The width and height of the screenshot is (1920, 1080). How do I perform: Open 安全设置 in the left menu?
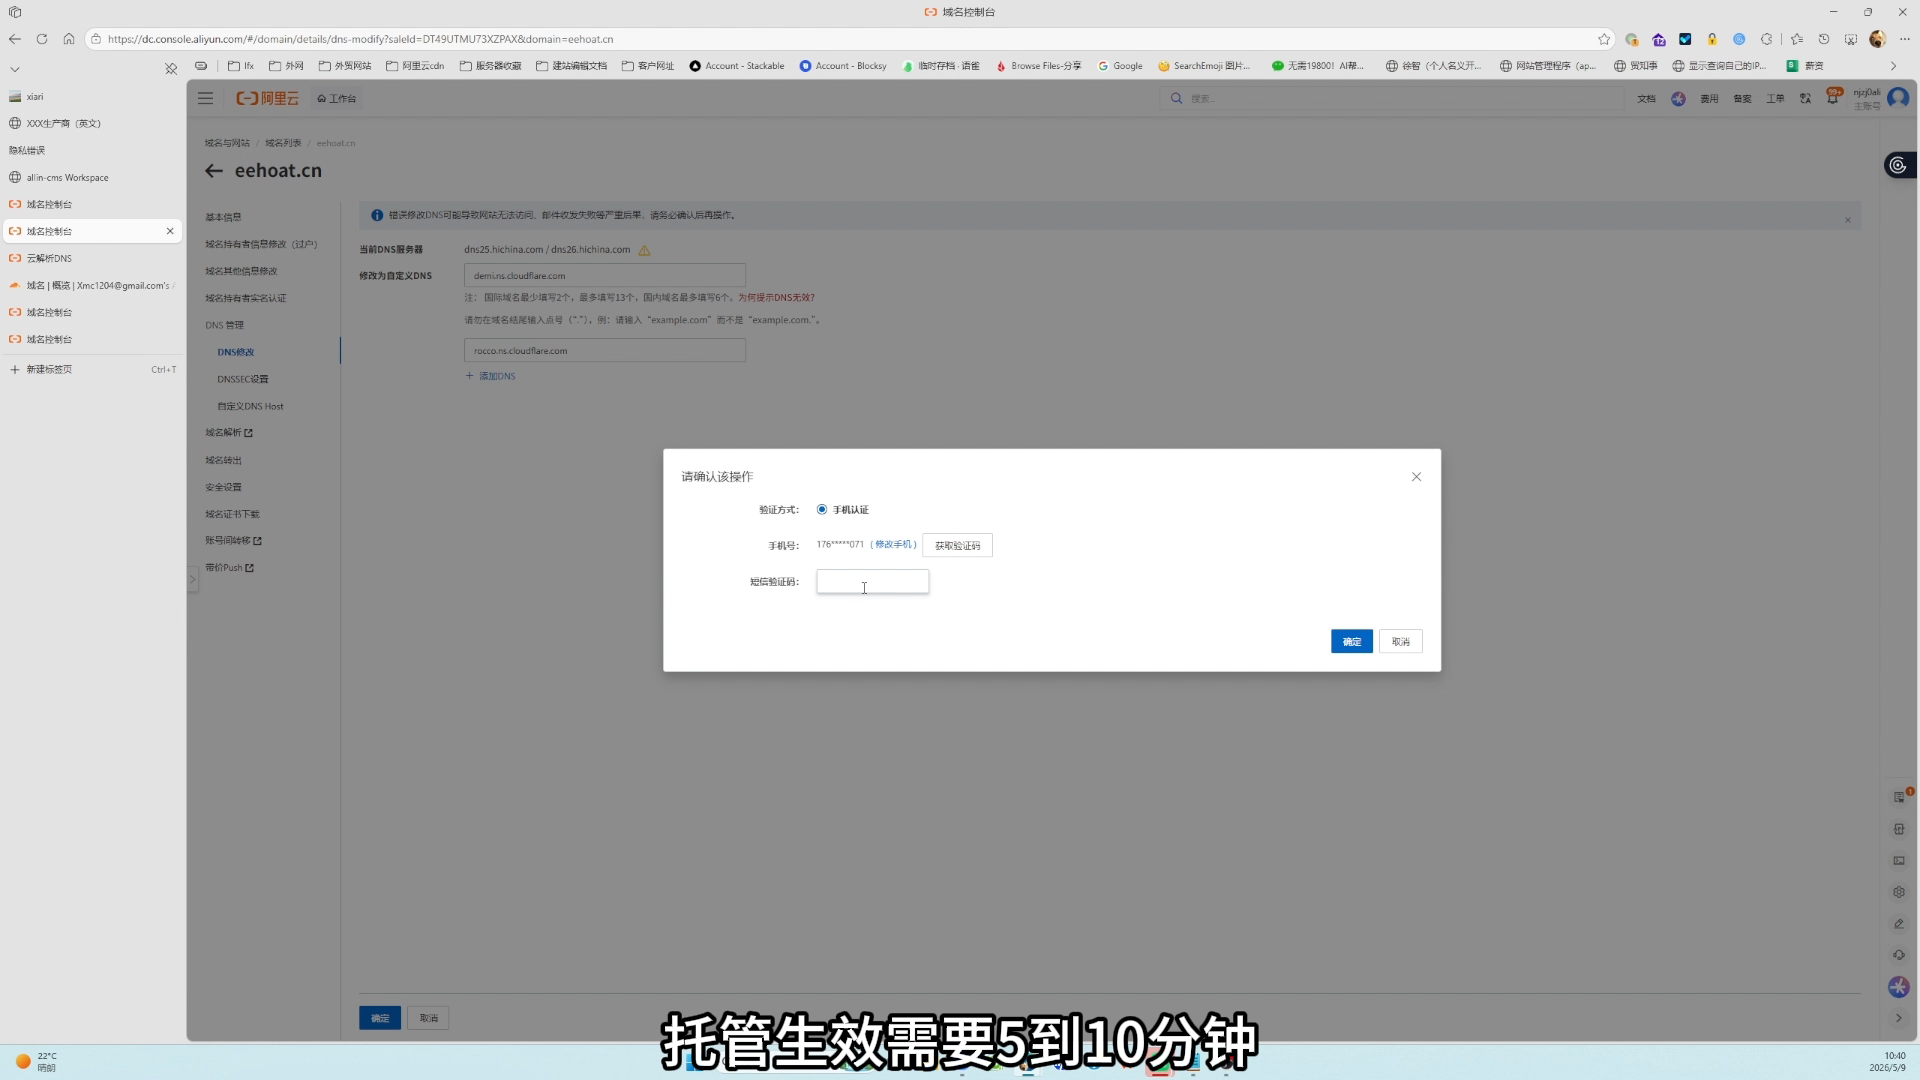pyautogui.click(x=223, y=487)
